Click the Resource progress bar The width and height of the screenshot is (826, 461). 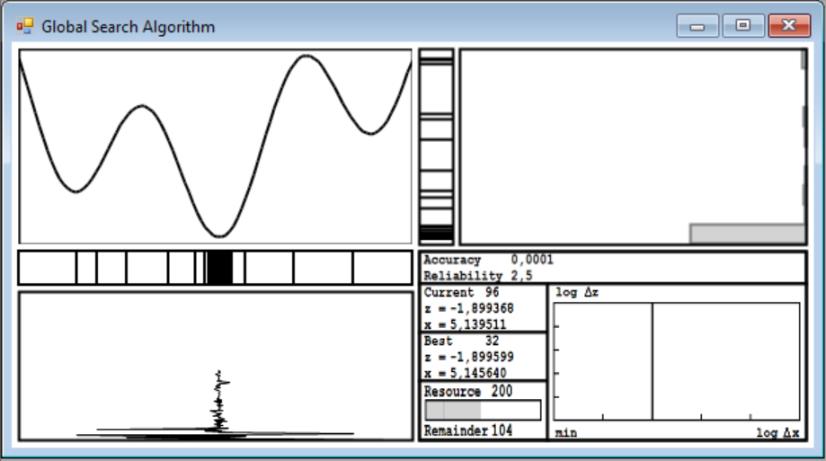483,410
